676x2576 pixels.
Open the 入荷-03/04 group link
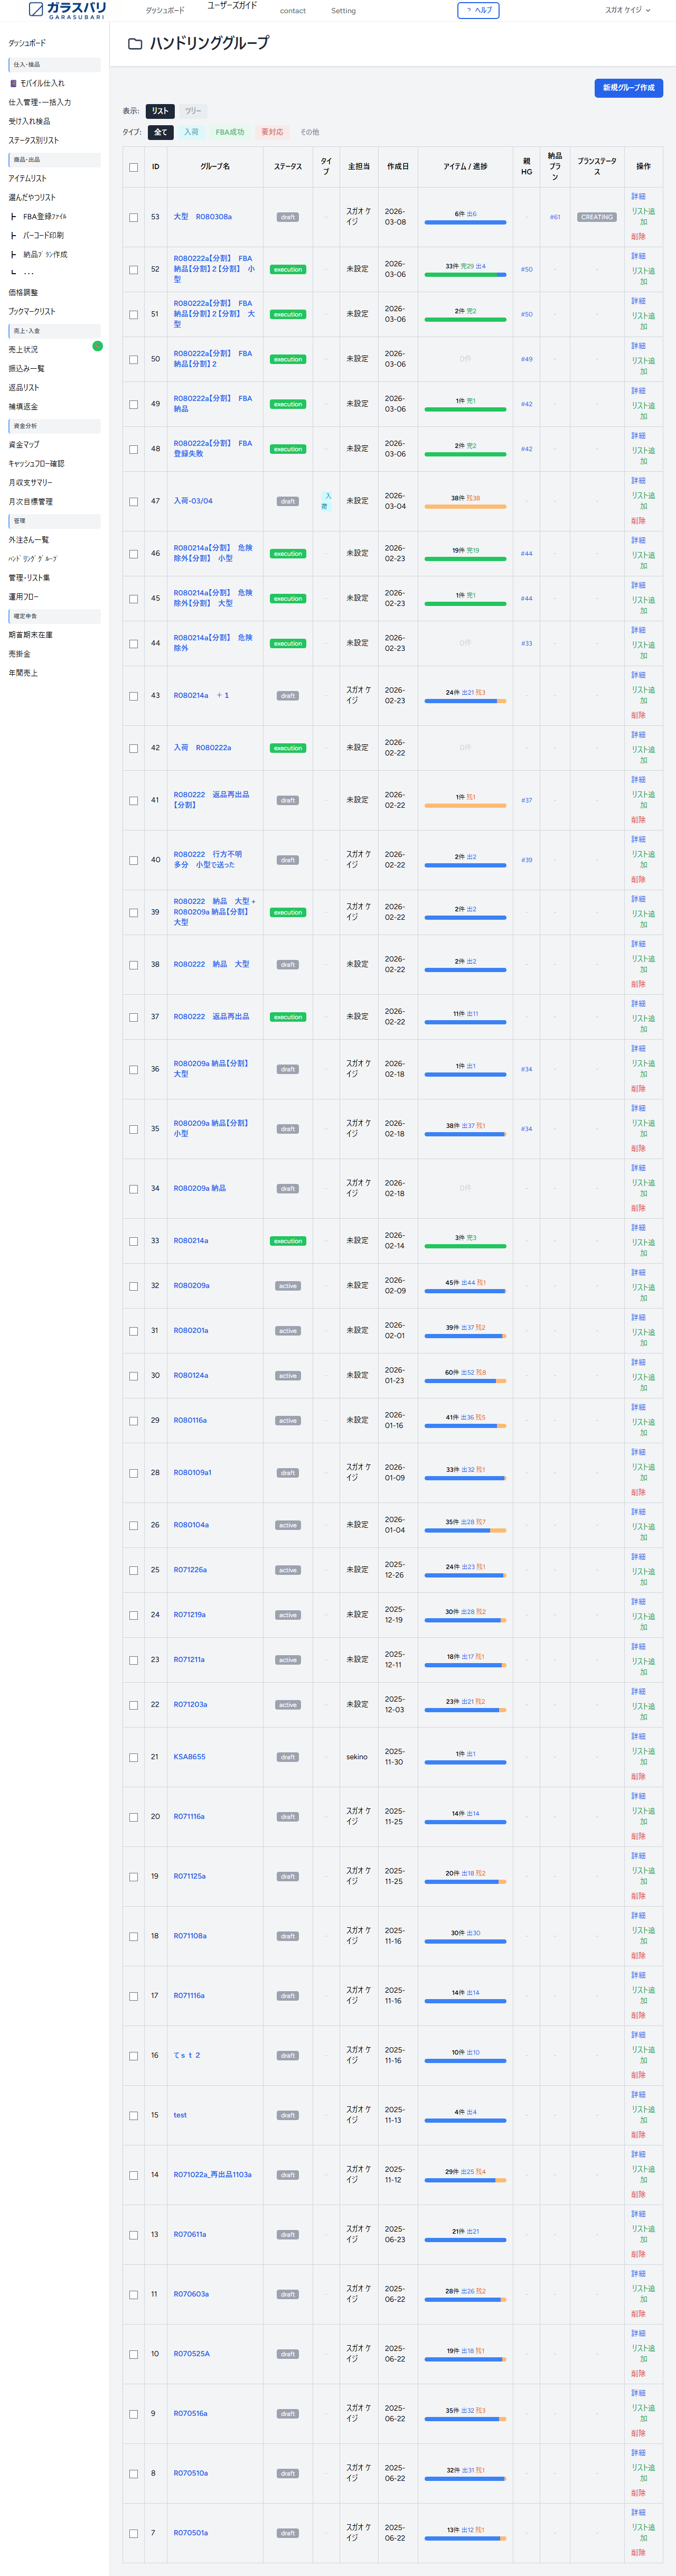pos(192,501)
